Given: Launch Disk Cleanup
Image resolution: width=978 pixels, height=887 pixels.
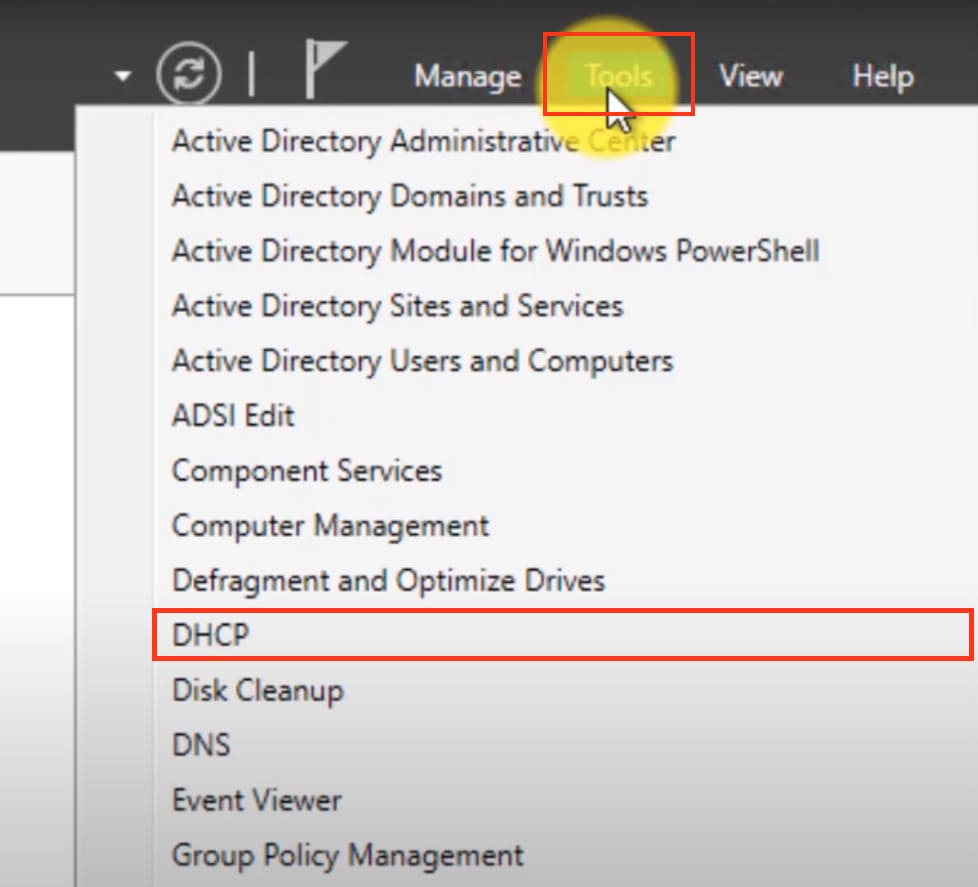Looking at the screenshot, I should [x=257, y=690].
